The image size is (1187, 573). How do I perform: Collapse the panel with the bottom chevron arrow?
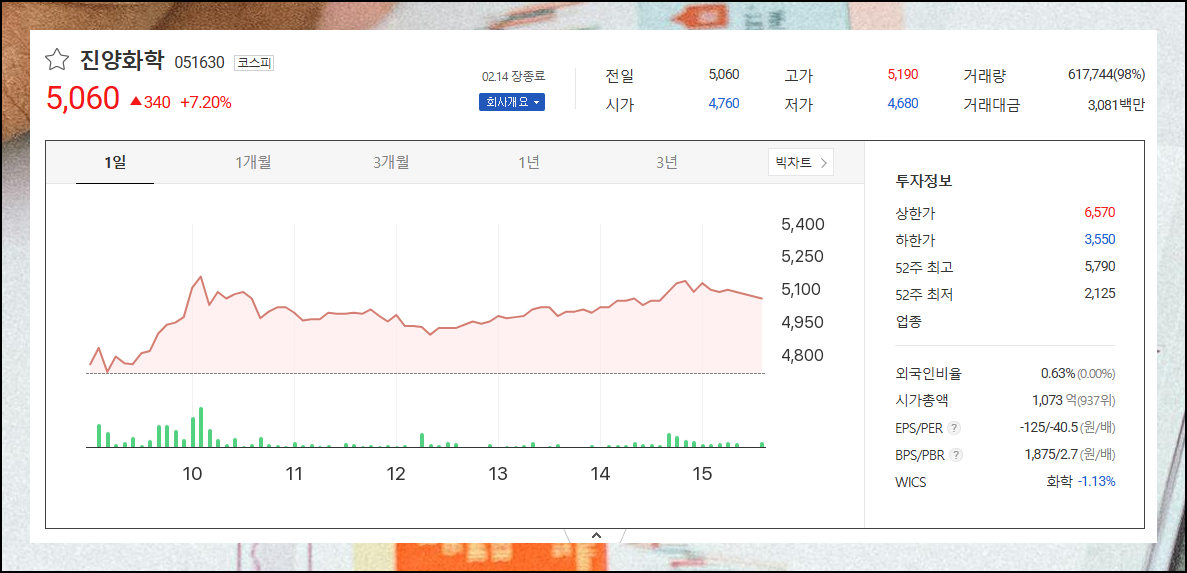[596, 535]
